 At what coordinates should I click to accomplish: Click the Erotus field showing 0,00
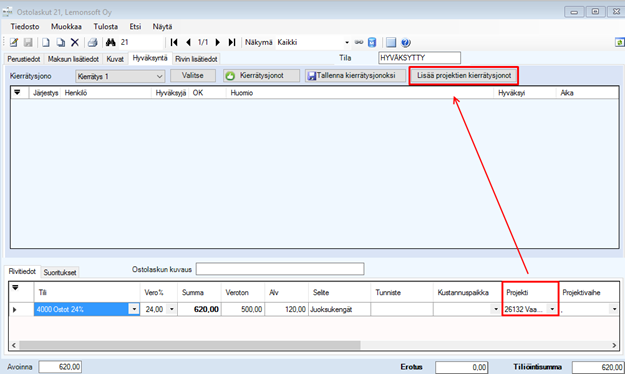click(x=462, y=367)
